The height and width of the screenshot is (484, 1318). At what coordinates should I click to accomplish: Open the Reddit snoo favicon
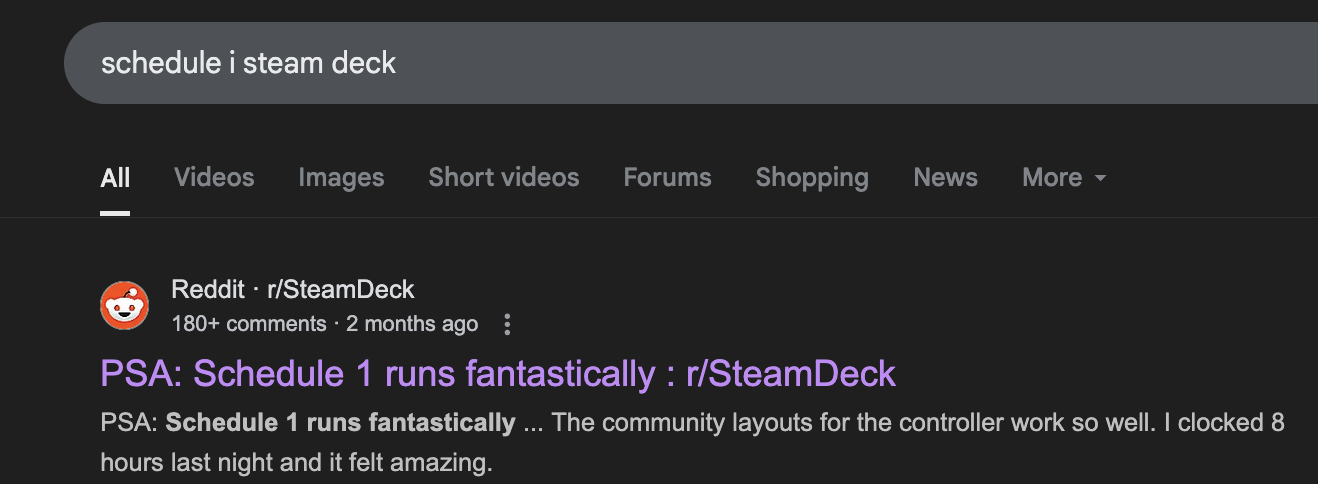coord(125,306)
